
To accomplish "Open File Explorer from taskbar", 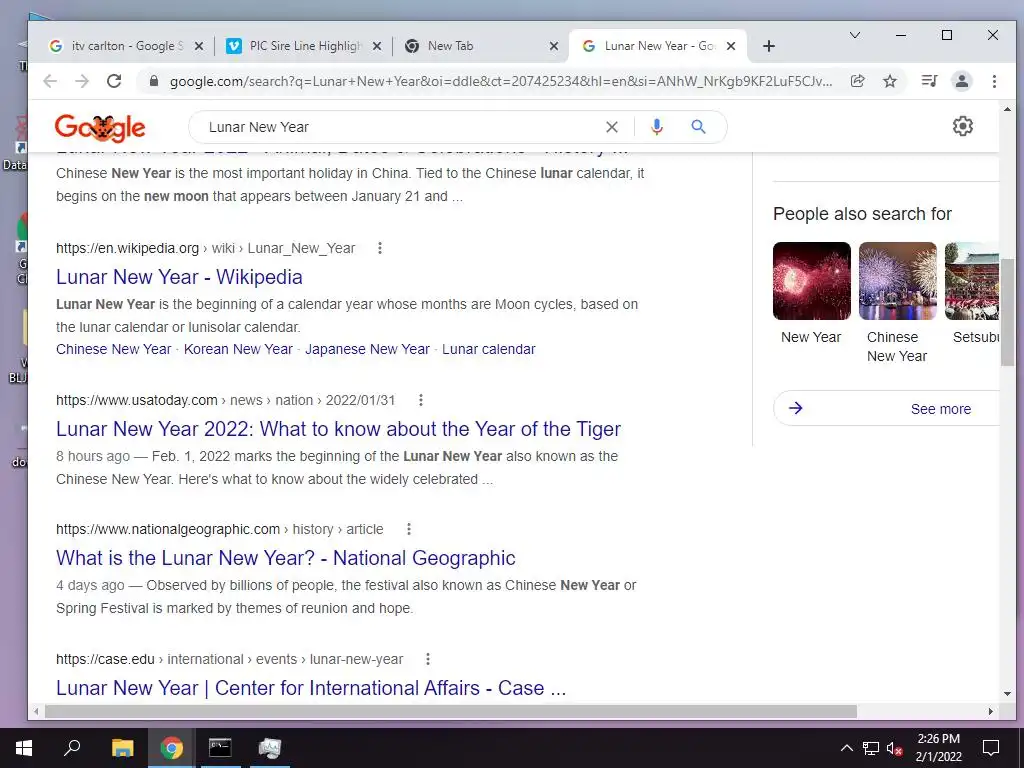I will click(122, 748).
